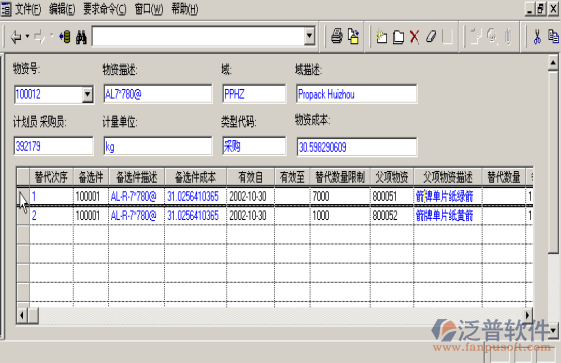
Task: Click the database insert icon
Action: [65, 36]
